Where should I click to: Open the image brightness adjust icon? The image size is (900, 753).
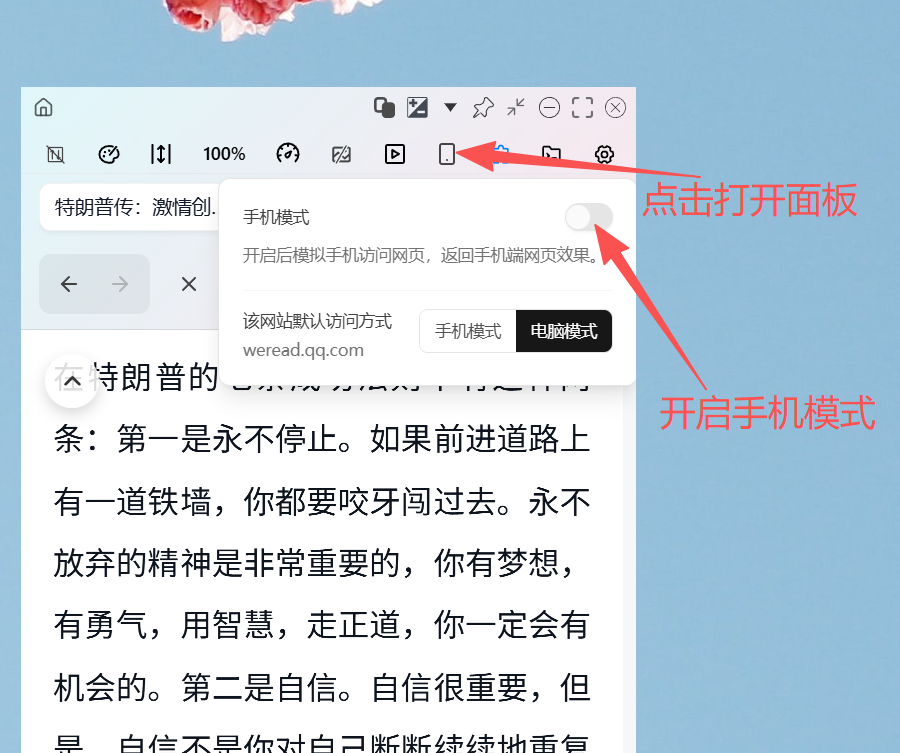pos(417,107)
